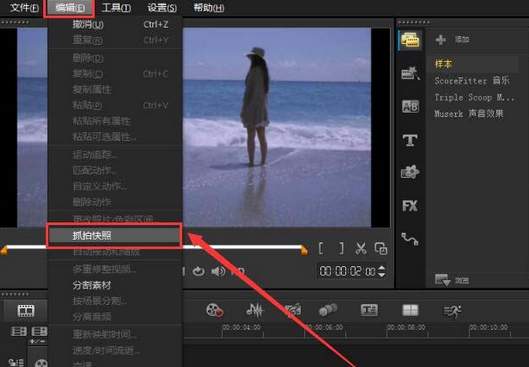
Task: Adjust the timecode stepper arrows
Action: coord(382,271)
